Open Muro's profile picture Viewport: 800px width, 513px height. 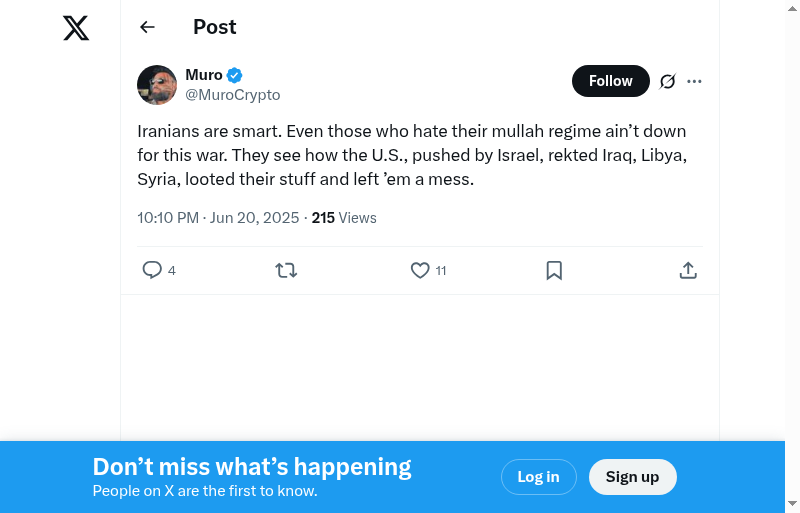pyautogui.click(x=157, y=85)
